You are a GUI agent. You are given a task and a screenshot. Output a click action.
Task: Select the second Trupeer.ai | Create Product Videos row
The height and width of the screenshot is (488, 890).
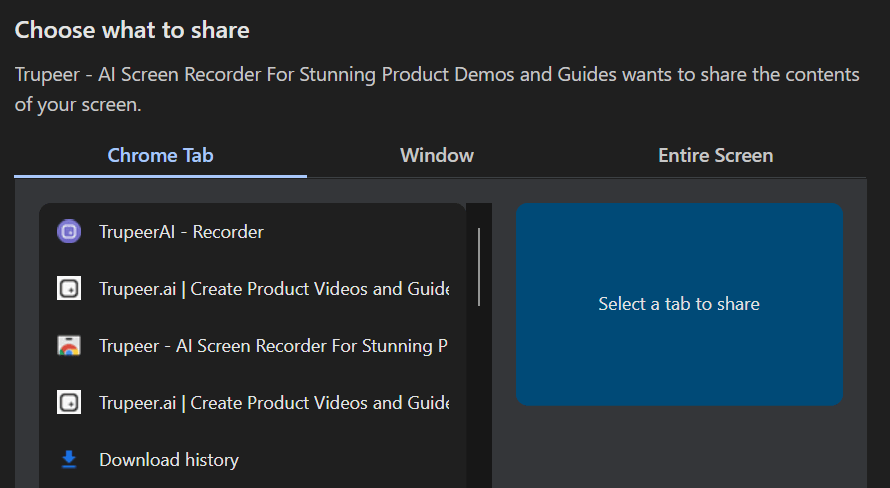[253, 402]
